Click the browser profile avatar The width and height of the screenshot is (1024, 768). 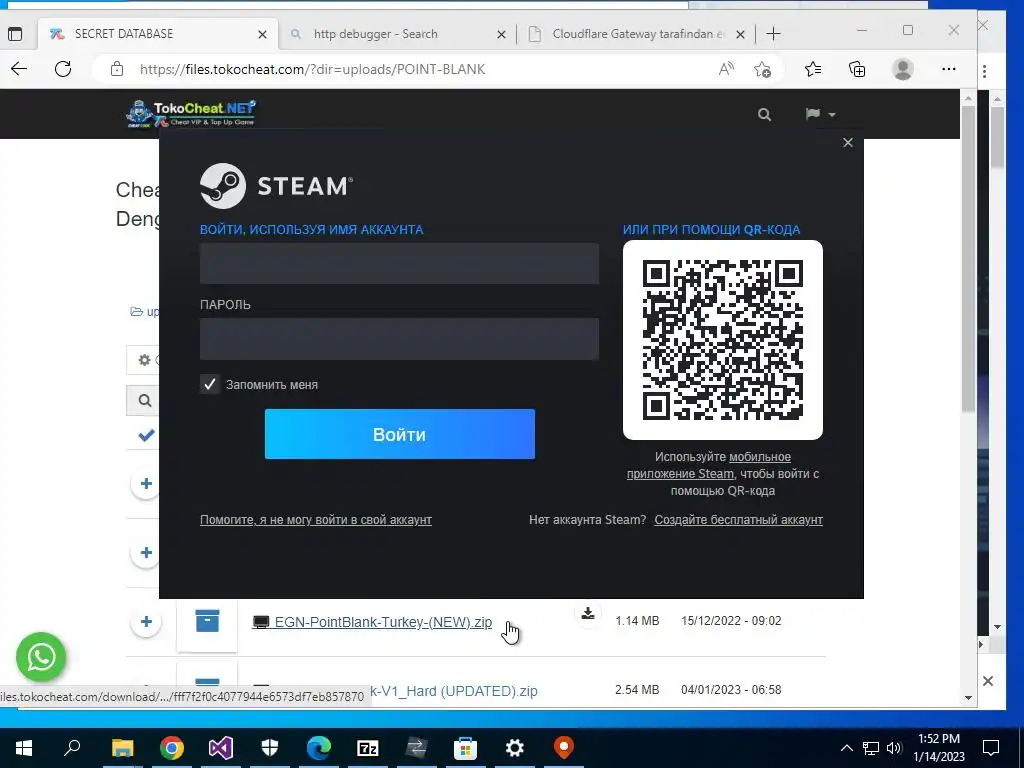pyautogui.click(x=903, y=69)
